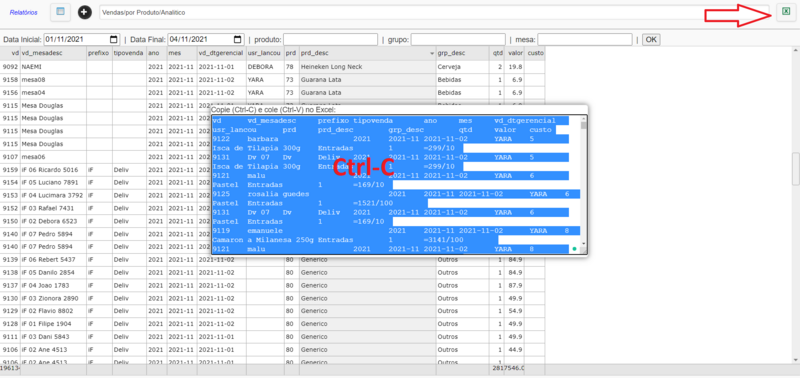Open prd_desc column sort dropdown arrow
The width and height of the screenshot is (800, 378).
pyautogui.click(x=432, y=53)
